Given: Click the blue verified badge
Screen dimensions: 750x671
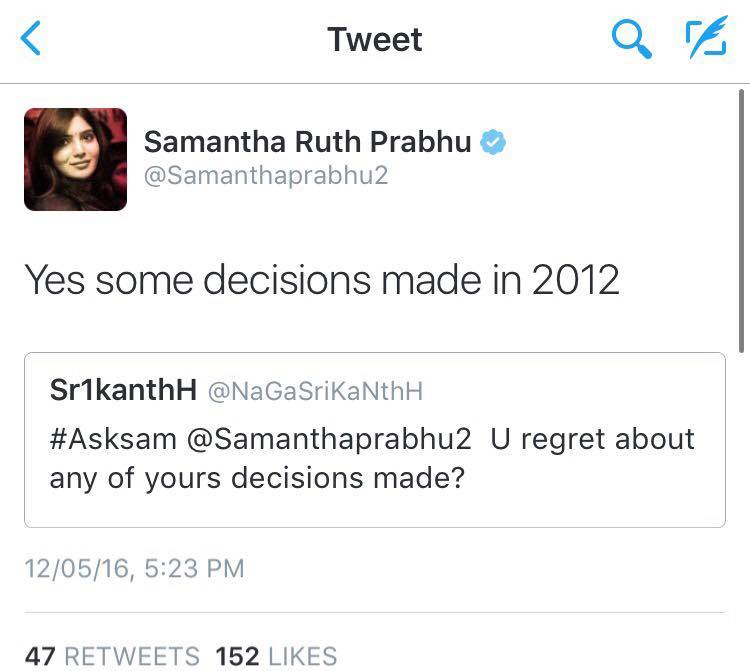Looking at the screenshot, I should 493,142.
